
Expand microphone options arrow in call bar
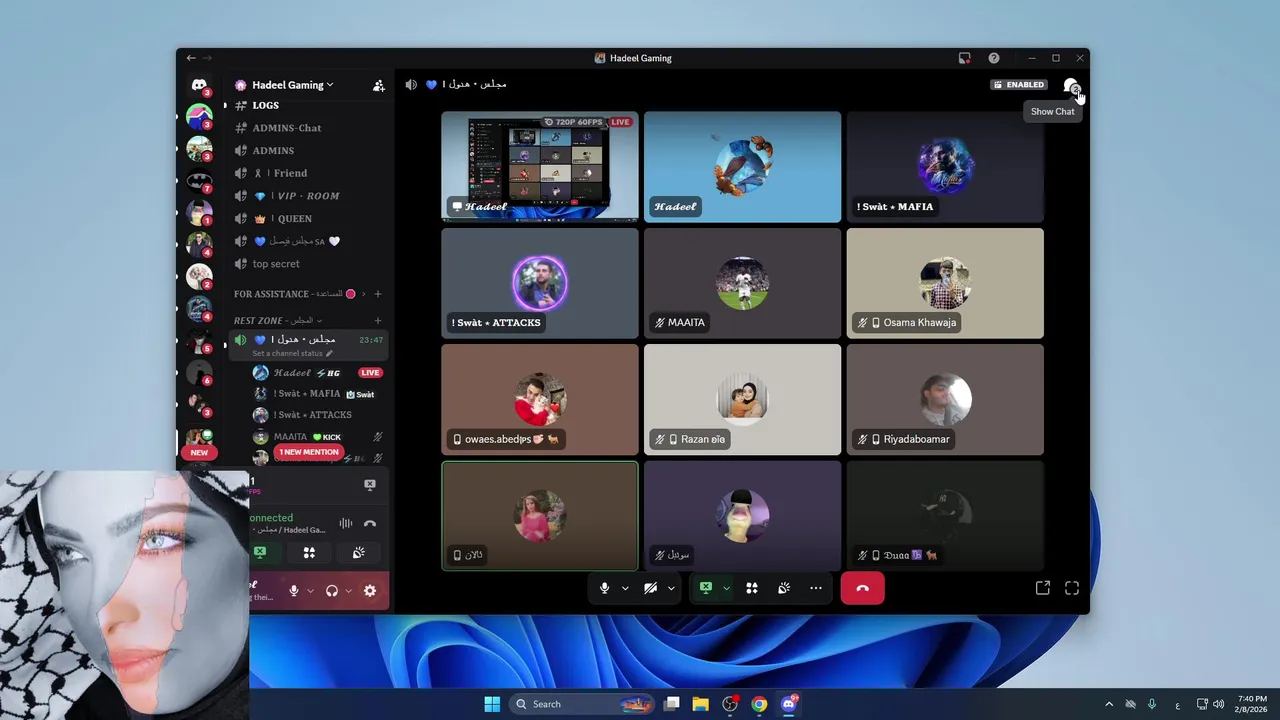tap(625, 588)
